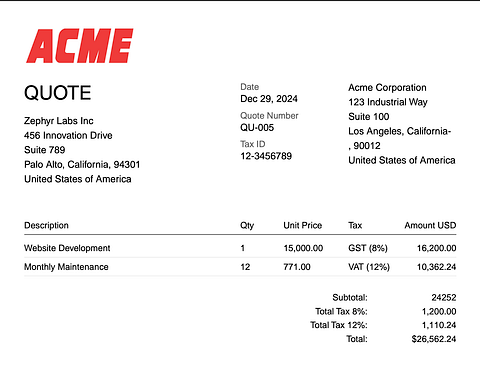Screen dimensions: 480x381
Task: Click the Total Tax 12% amount 1,110.24
Action: tap(439, 325)
